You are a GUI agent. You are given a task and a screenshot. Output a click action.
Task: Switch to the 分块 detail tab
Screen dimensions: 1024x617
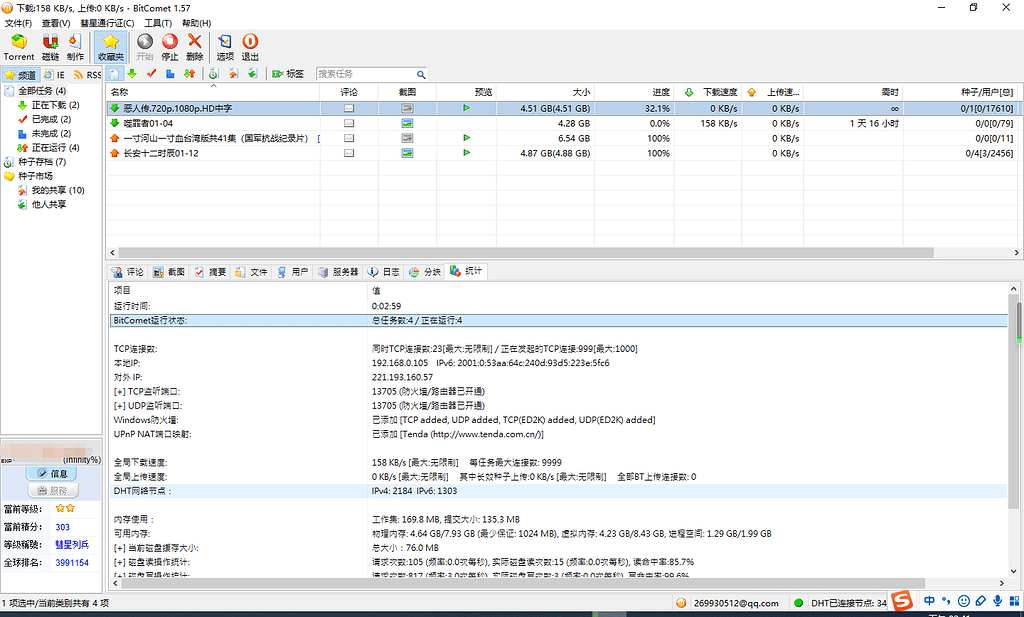425,272
